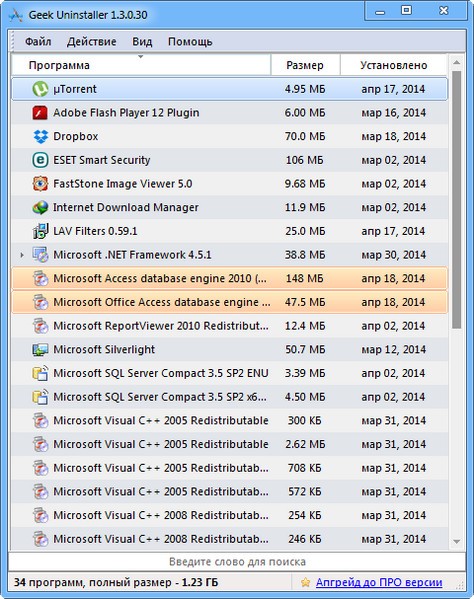Open the Помощь menu

point(190,42)
